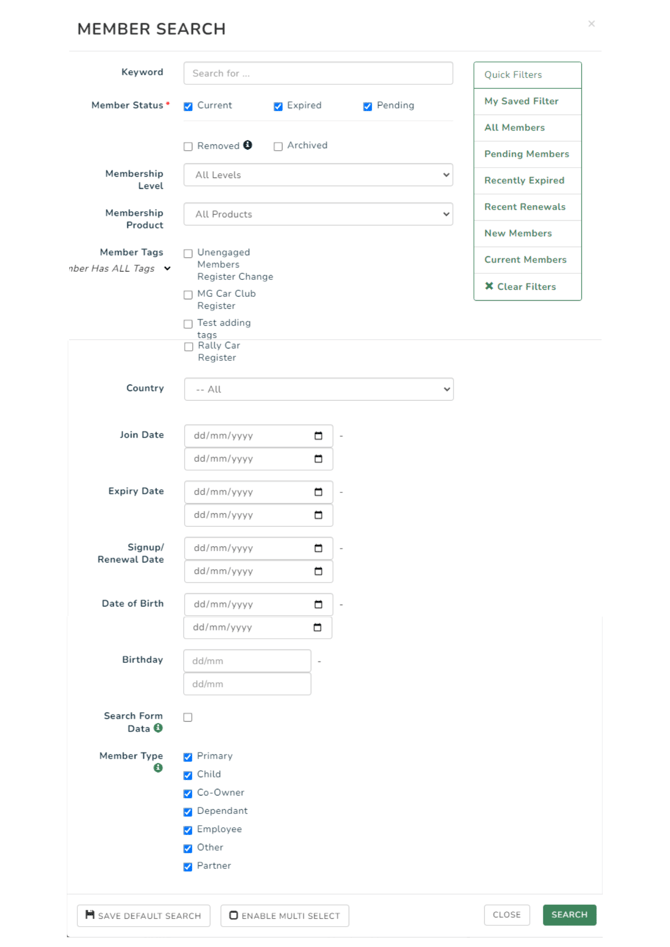Uncheck the Expired member status
This screenshot has width=670, height=947.
(x=278, y=106)
